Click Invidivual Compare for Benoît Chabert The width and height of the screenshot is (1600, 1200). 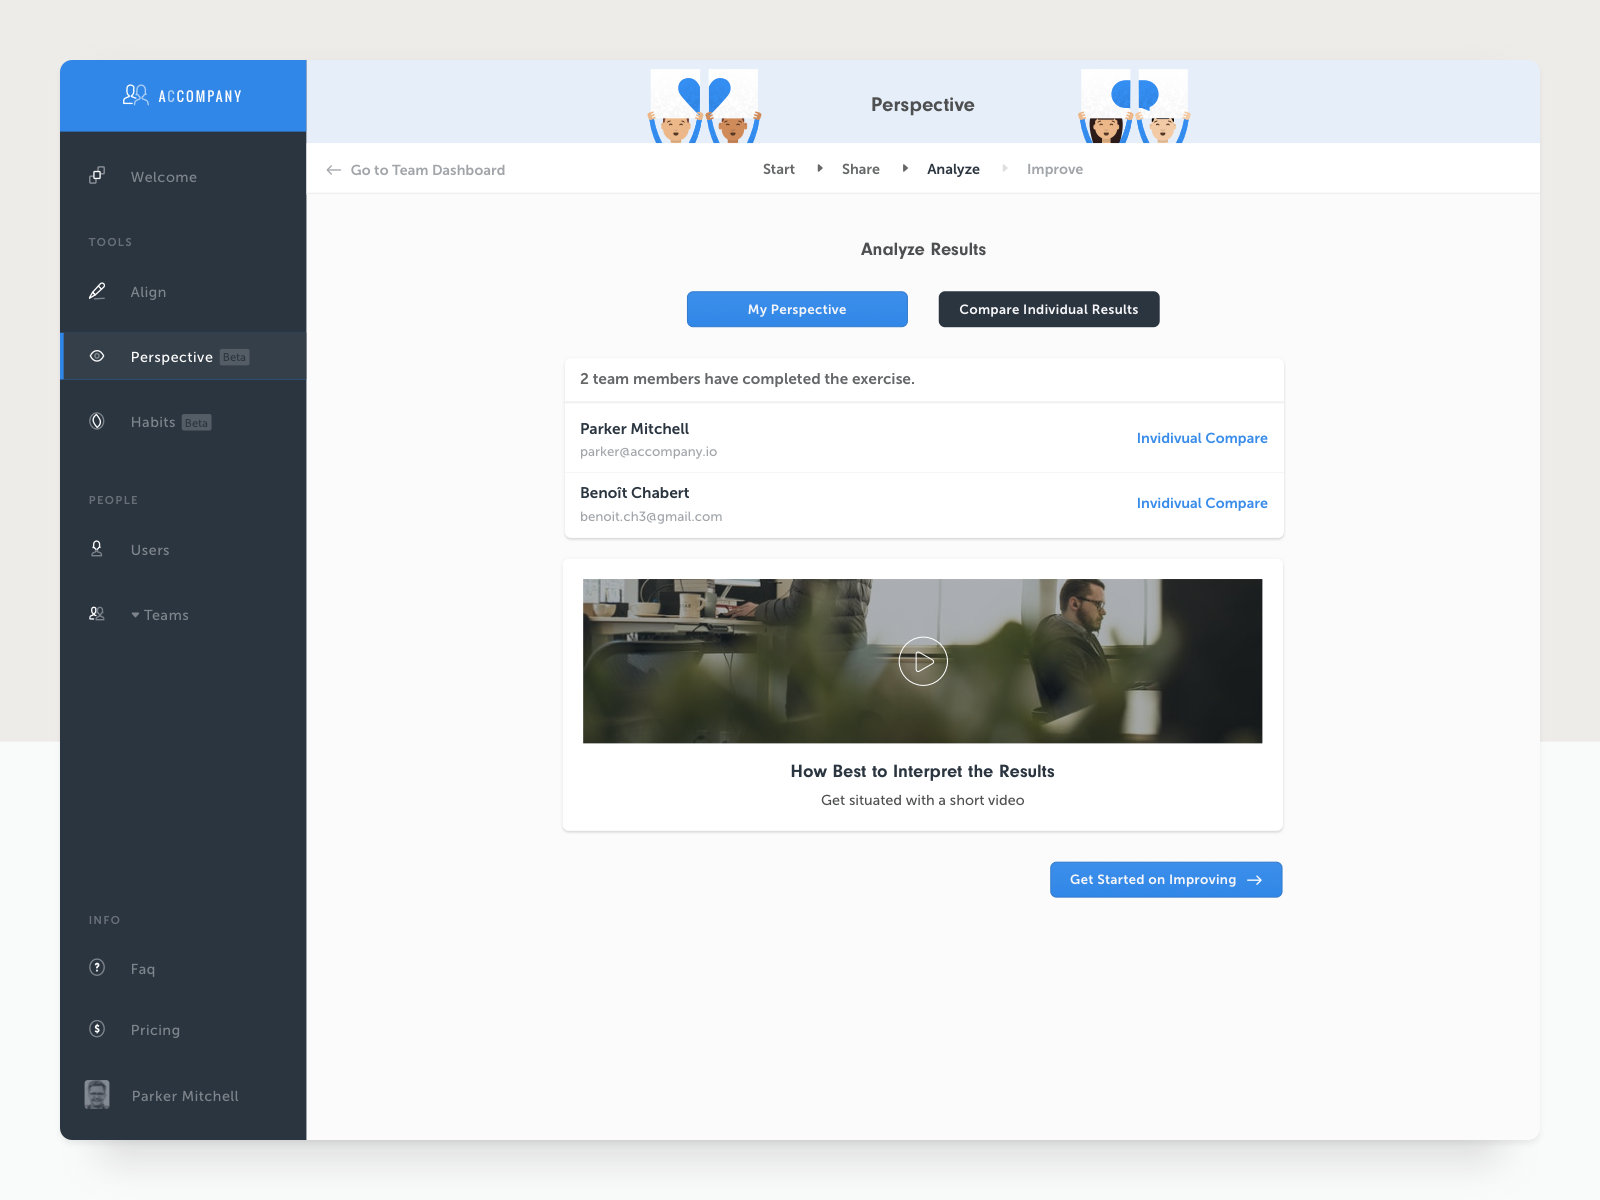pyautogui.click(x=1202, y=503)
